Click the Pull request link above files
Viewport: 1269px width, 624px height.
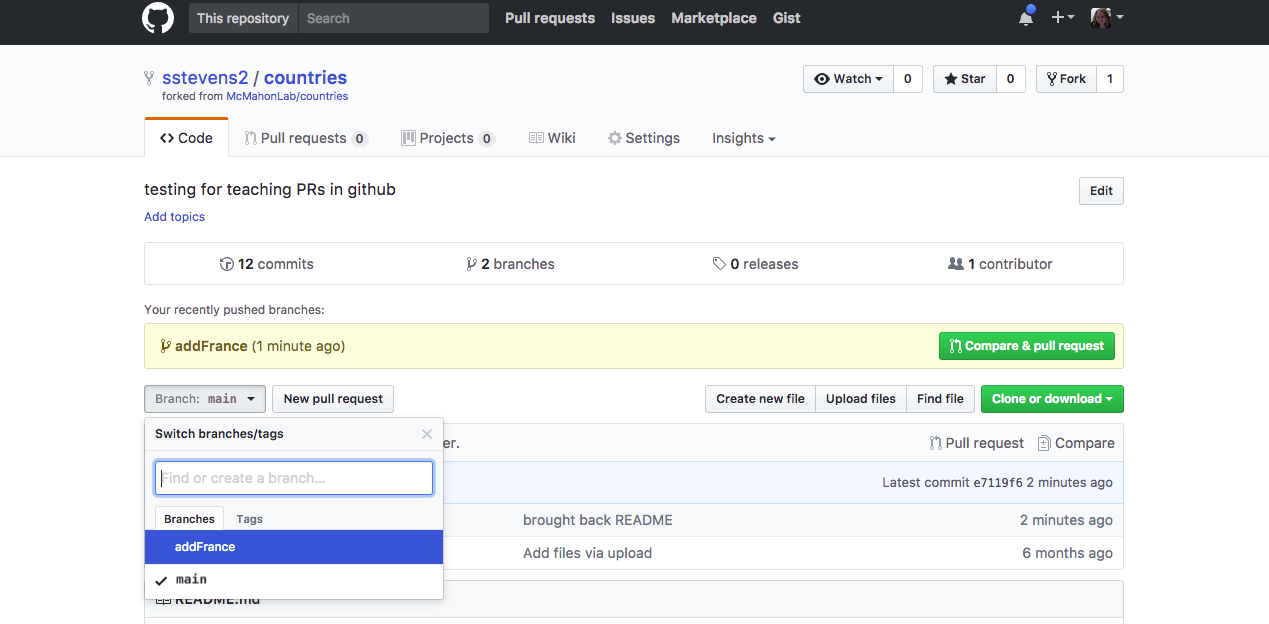977,443
